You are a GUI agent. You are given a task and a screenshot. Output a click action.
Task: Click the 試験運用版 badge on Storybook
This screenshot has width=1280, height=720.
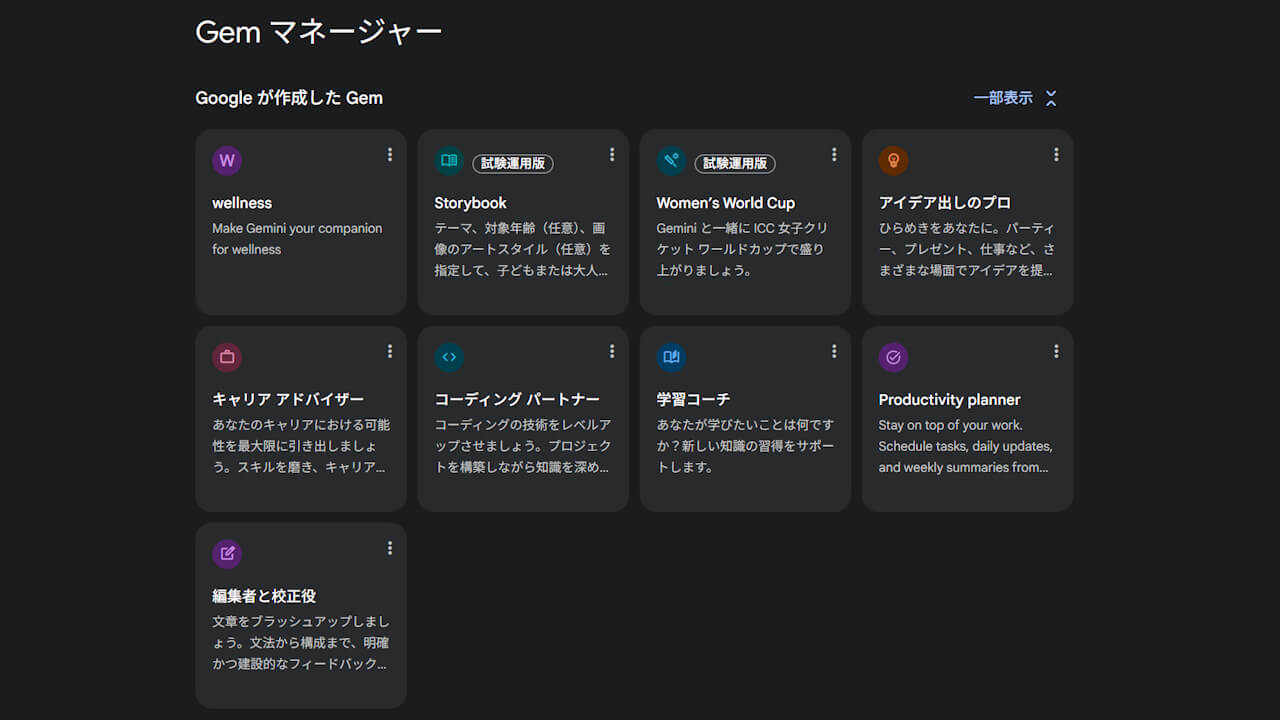(513, 163)
